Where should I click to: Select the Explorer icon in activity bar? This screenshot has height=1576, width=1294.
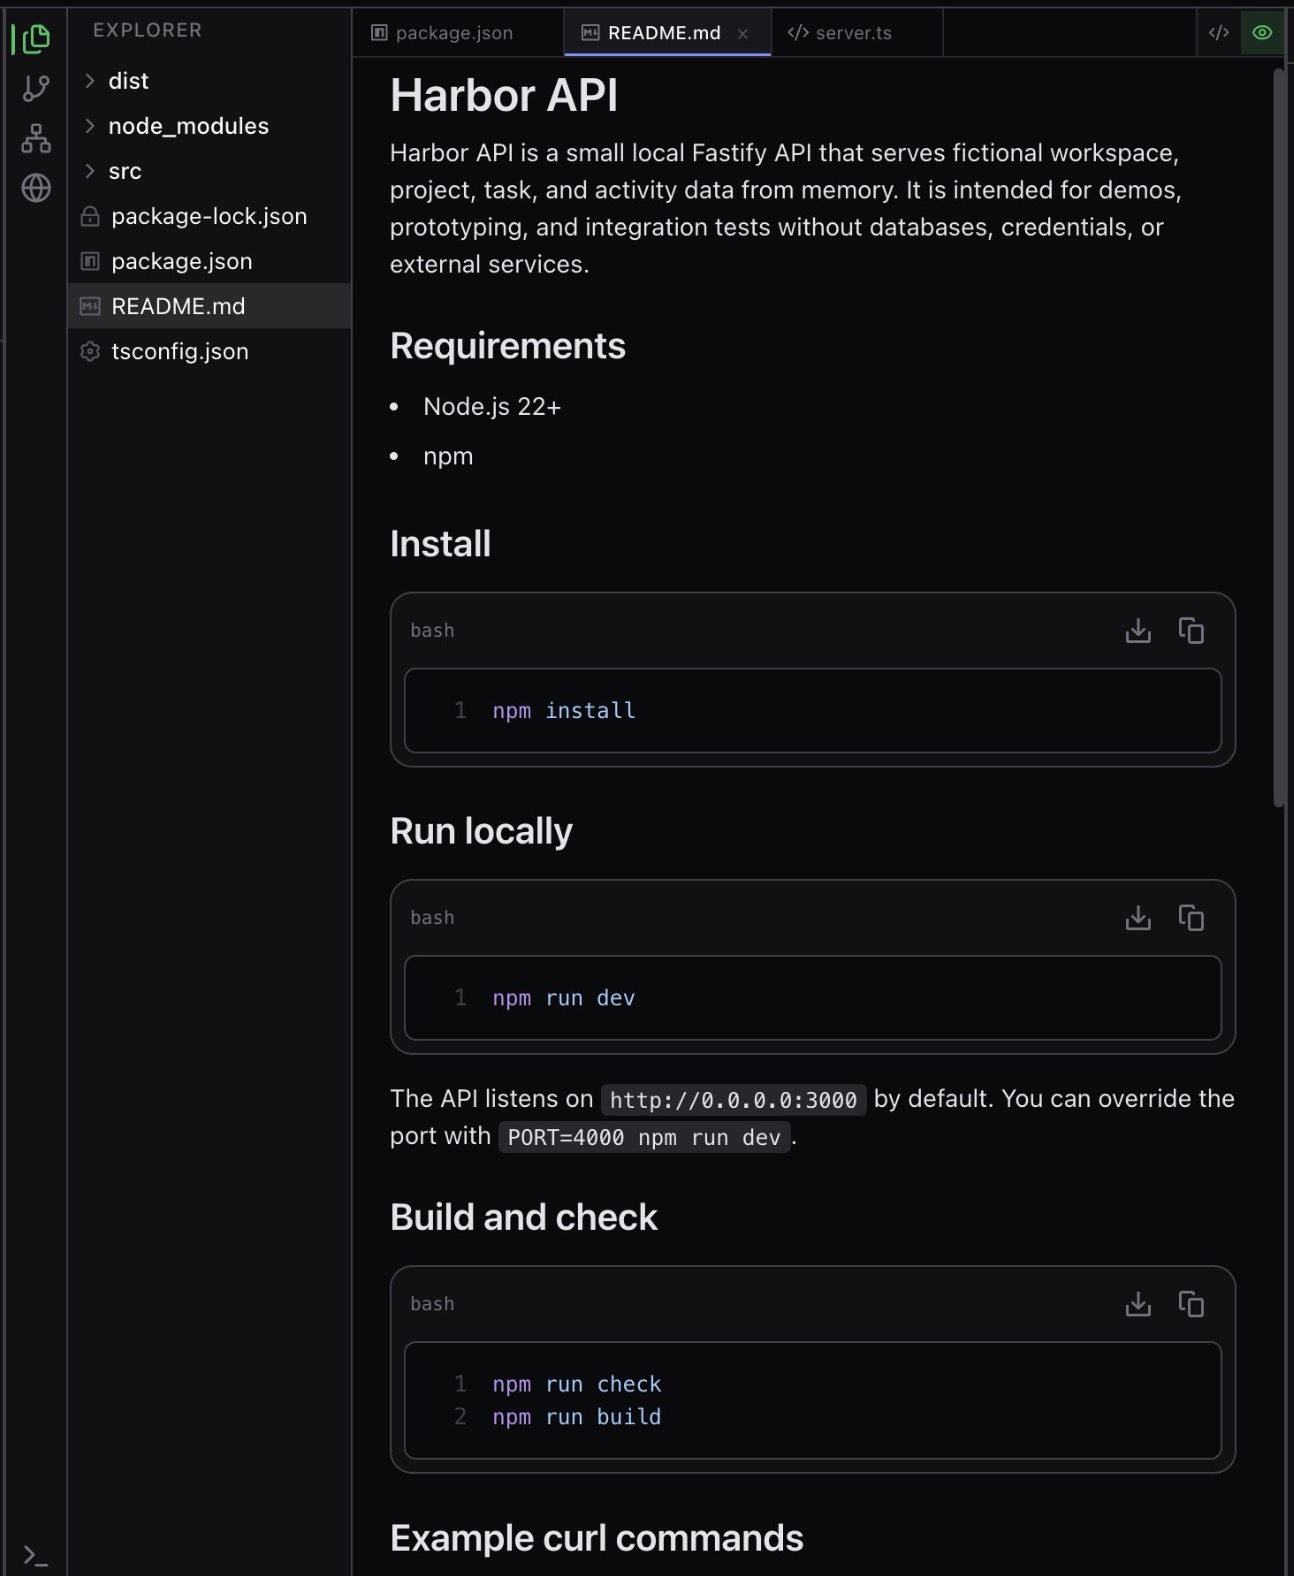(35, 40)
